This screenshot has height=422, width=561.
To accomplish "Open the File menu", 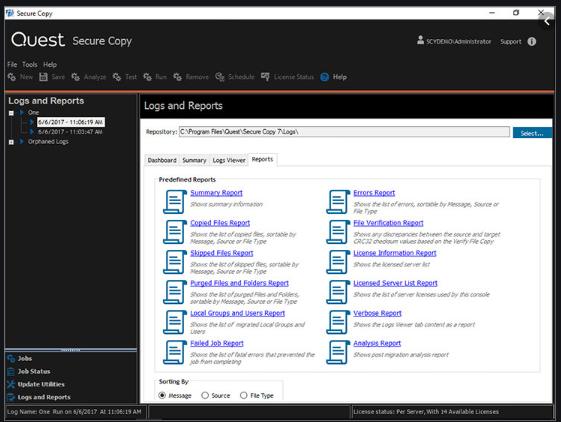I will (x=12, y=64).
